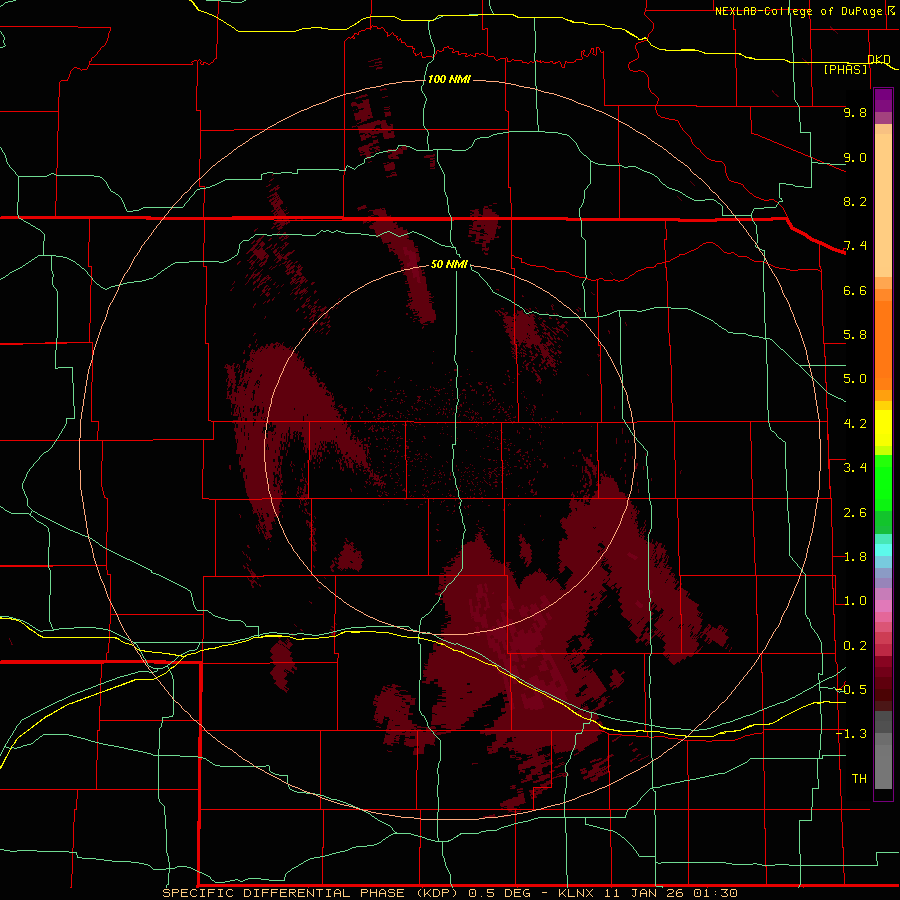Pick the yellow segment of the color bar
900x900 pixels.
tap(883, 428)
